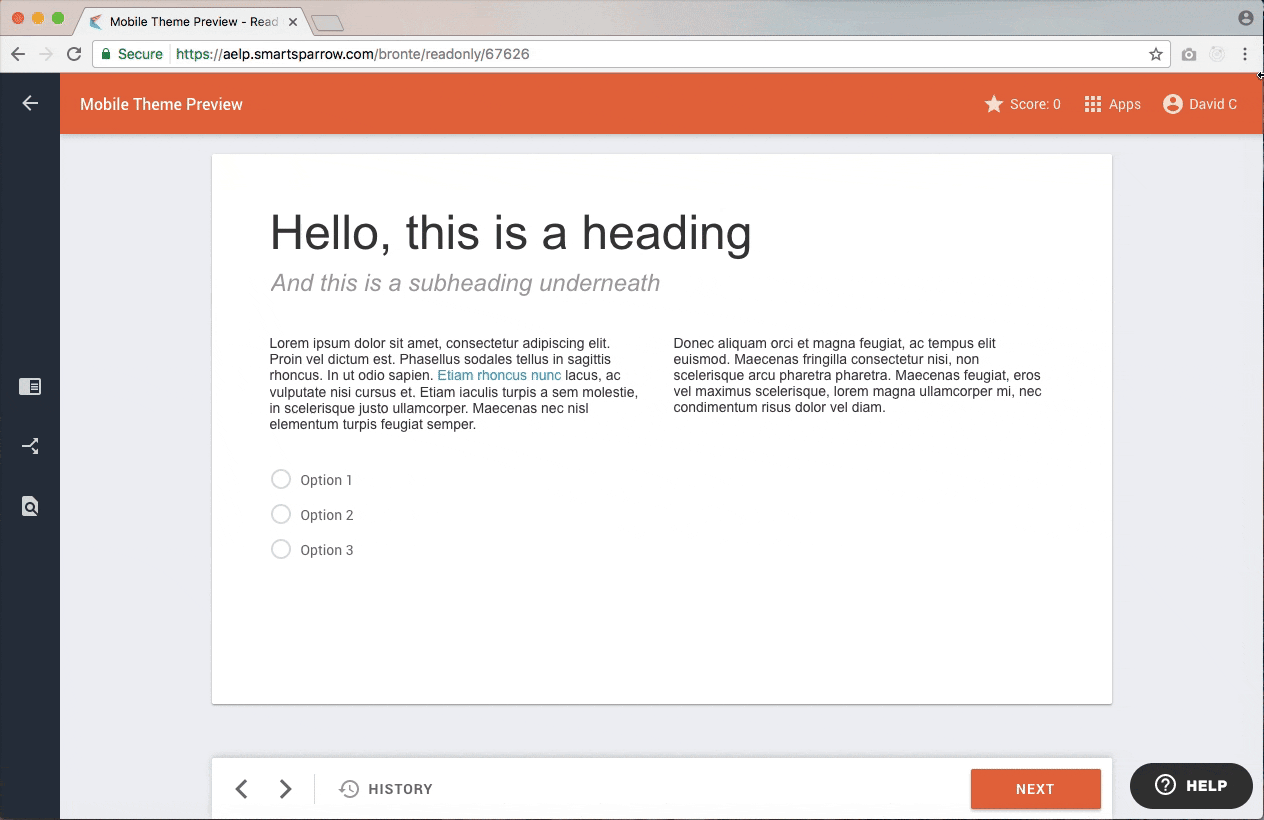The width and height of the screenshot is (1264, 820).
Task: Open the search document icon in the sidebar
Action: 30,506
